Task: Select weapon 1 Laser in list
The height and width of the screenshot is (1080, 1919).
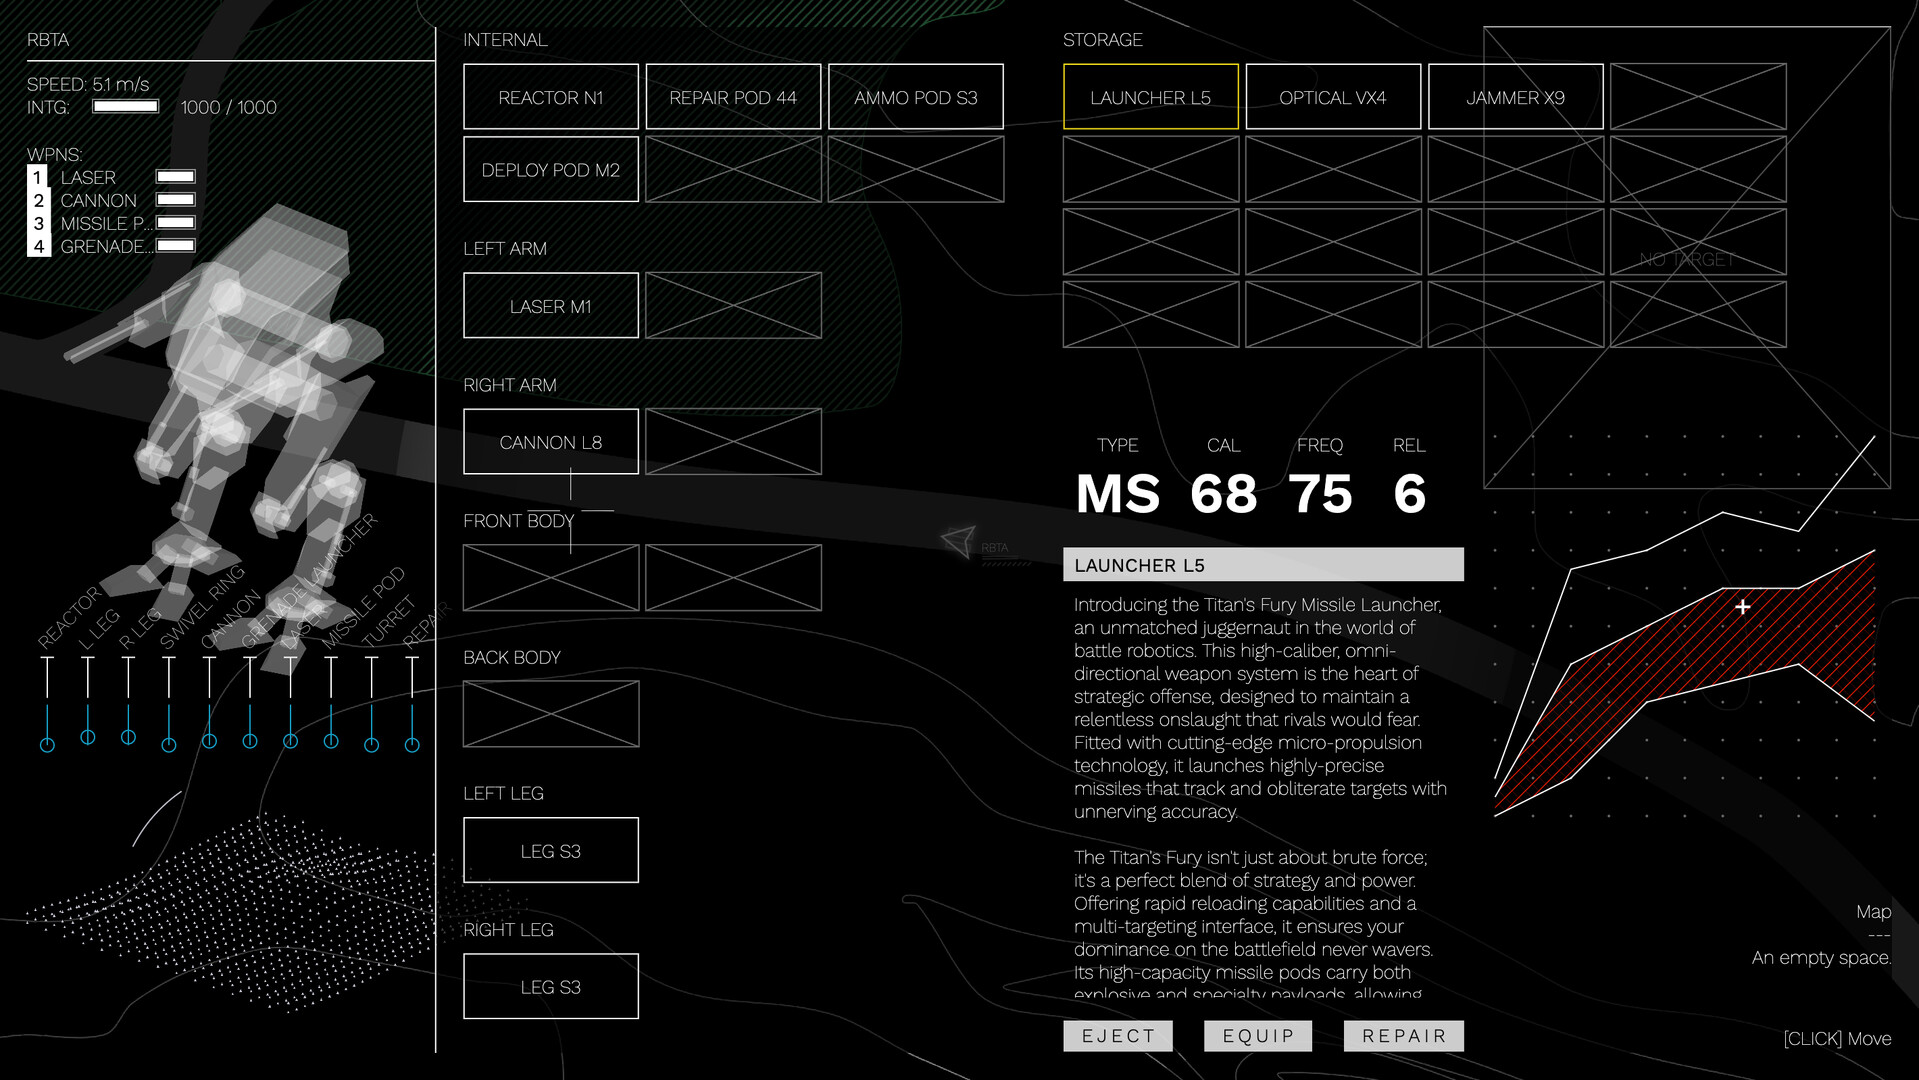Action: 88,177
